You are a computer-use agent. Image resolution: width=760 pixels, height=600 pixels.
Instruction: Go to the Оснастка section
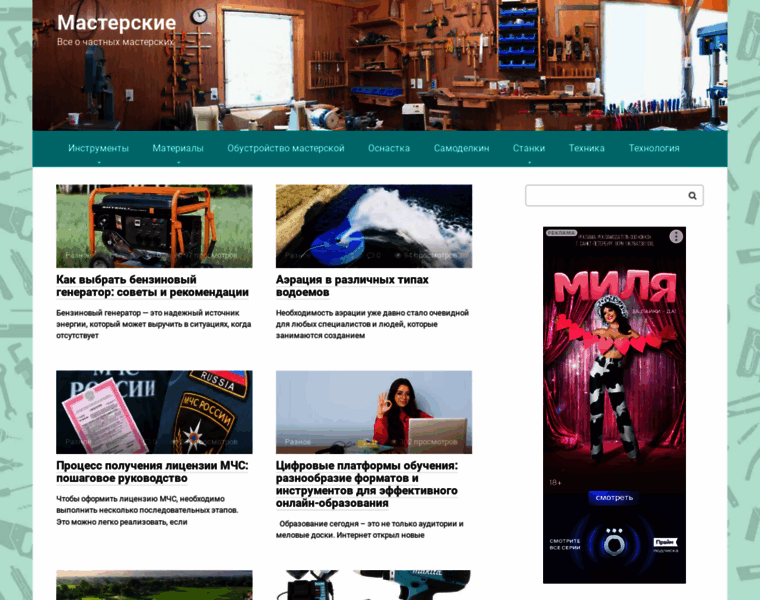point(389,148)
